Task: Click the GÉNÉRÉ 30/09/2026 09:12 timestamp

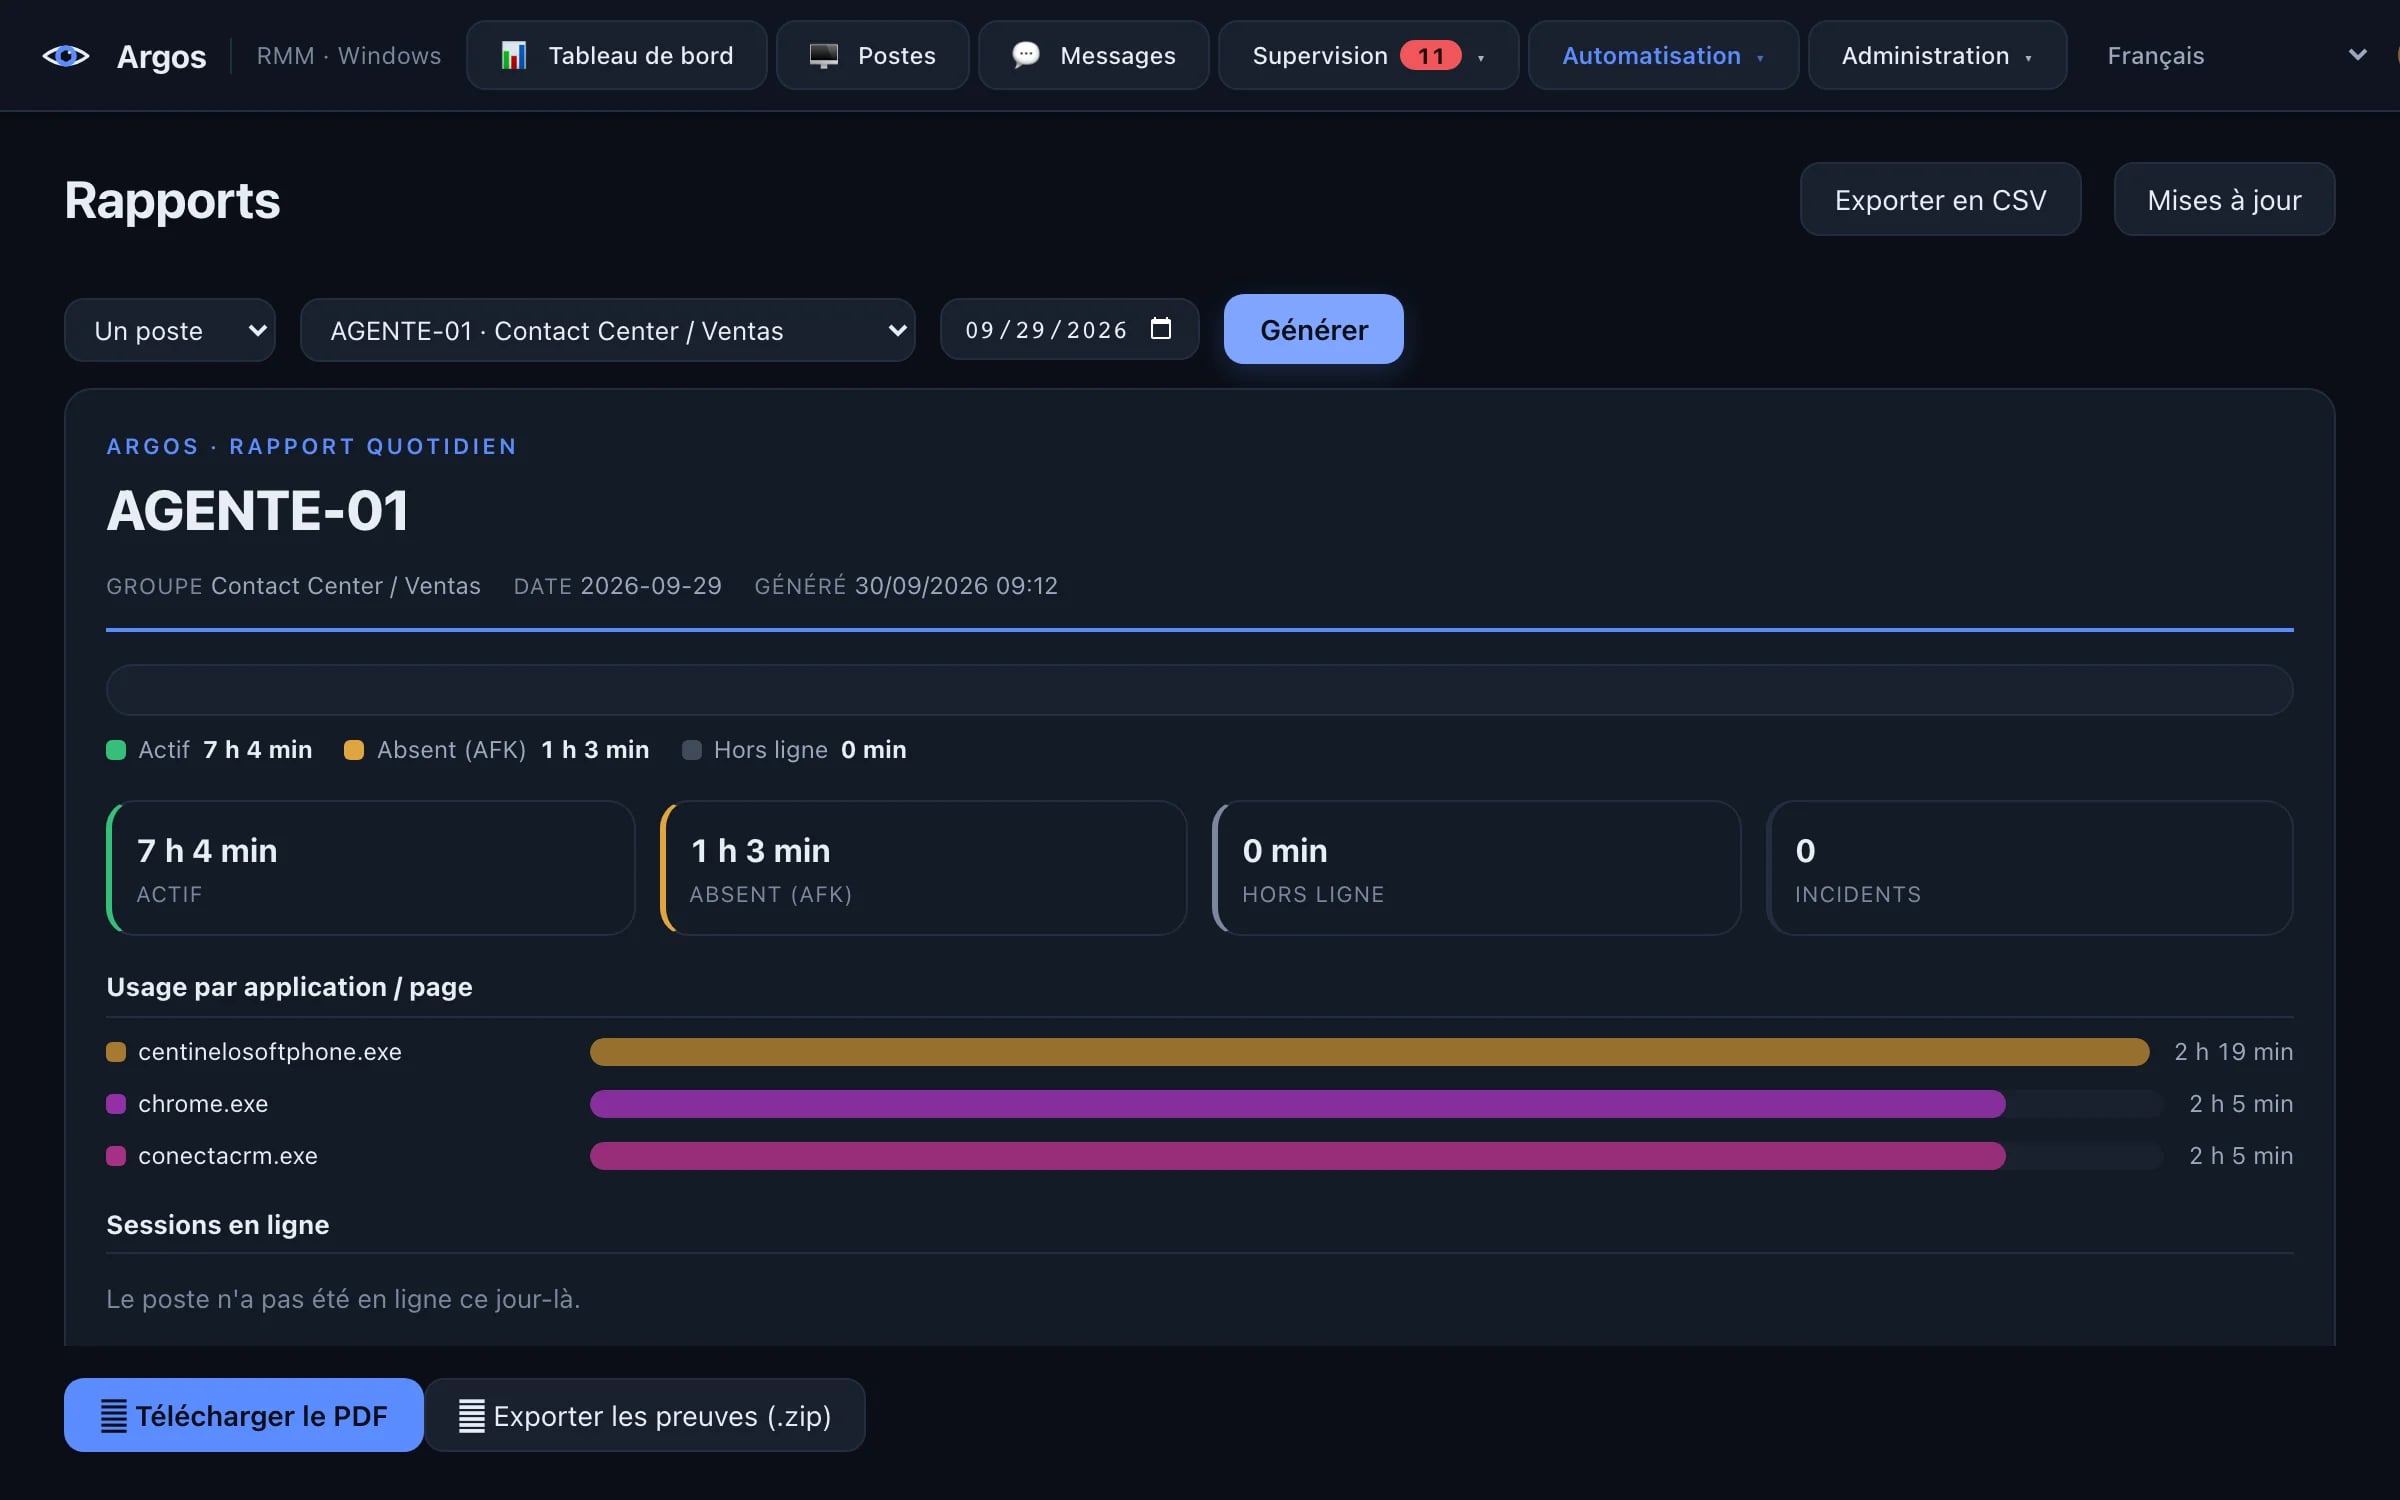Action: click(906, 585)
